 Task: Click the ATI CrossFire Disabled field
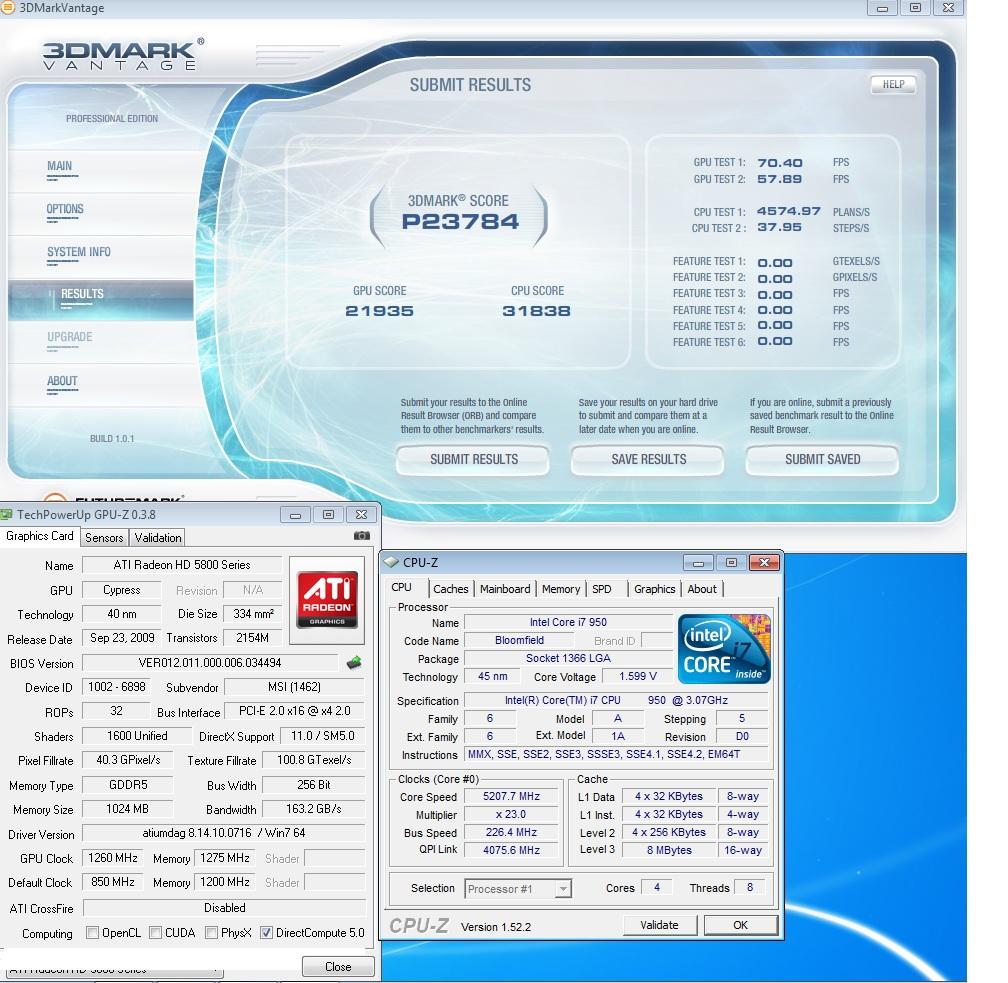[x=224, y=908]
